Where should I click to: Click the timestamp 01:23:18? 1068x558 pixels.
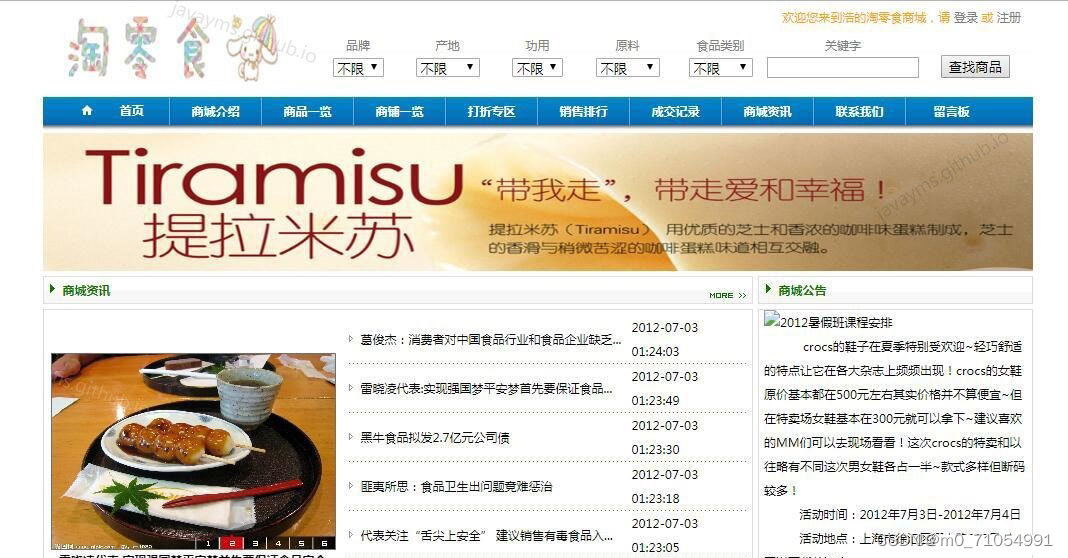click(x=655, y=499)
